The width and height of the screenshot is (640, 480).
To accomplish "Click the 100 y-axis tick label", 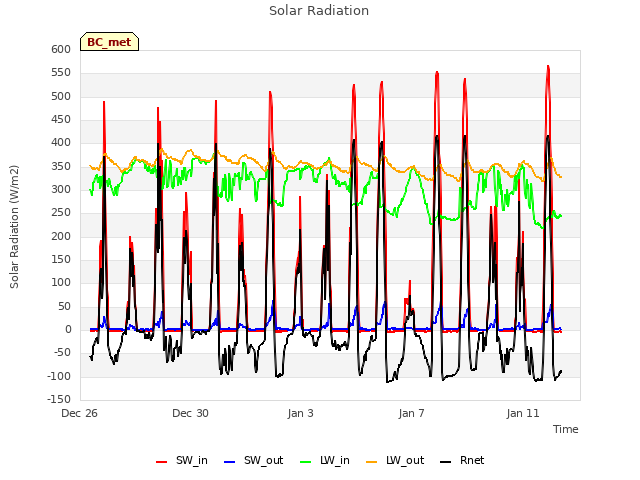I will pyautogui.click(x=61, y=283).
